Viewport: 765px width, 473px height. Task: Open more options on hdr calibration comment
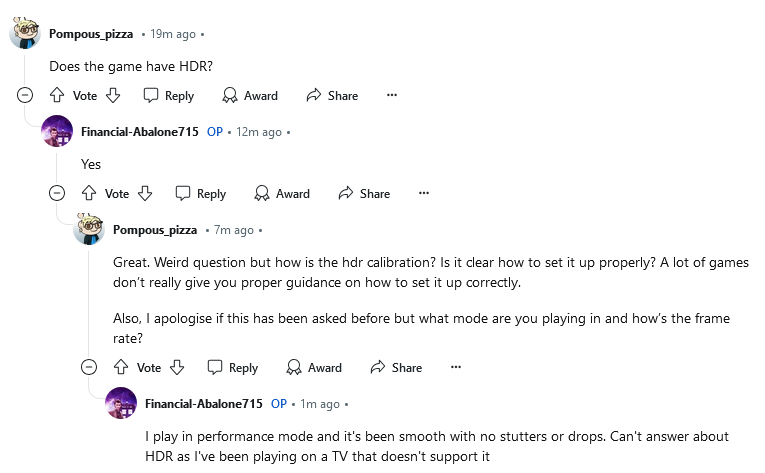tap(456, 367)
